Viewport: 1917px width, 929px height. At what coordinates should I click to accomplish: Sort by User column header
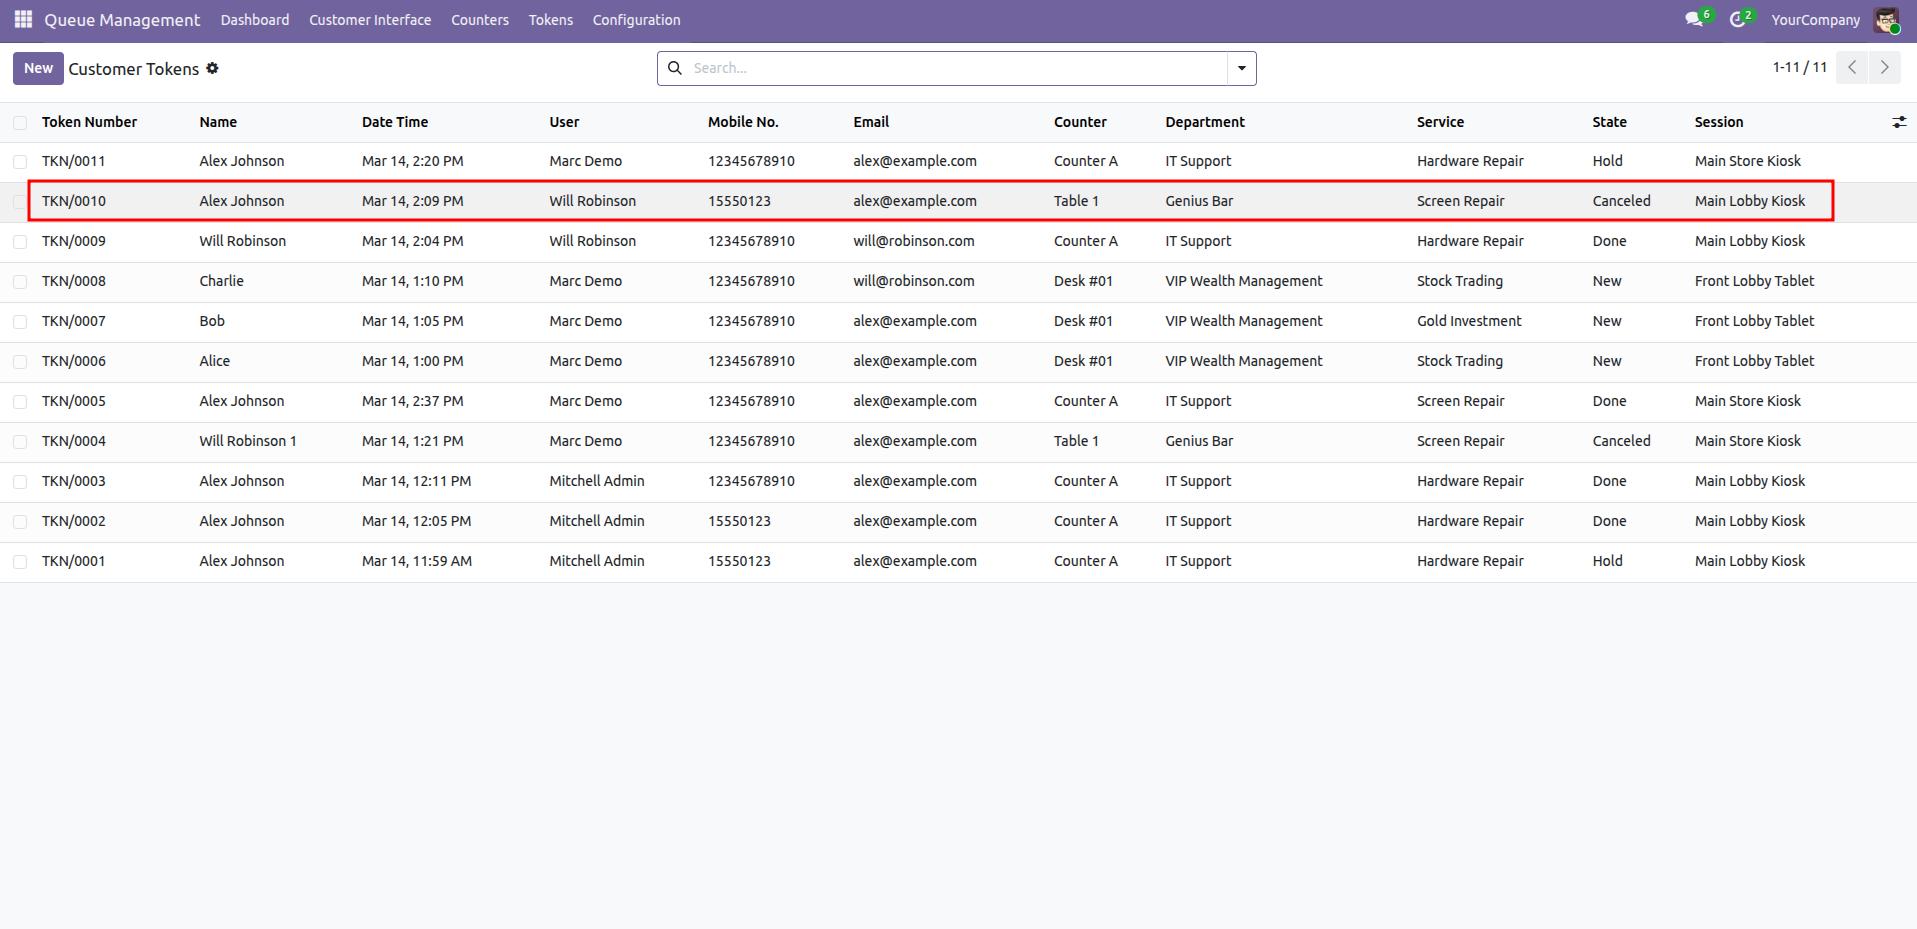click(x=564, y=122)
